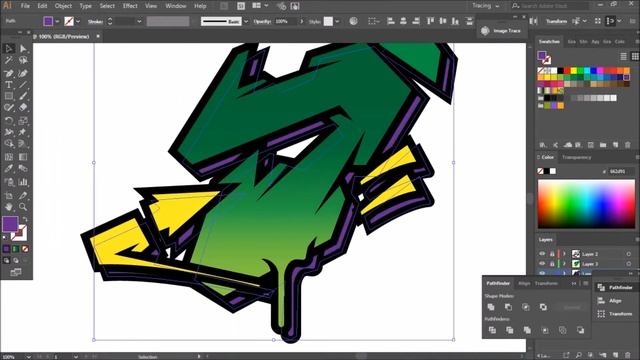640x360 pixels.
Task: Set fill to None mode button
Action: tap(25, 249)
